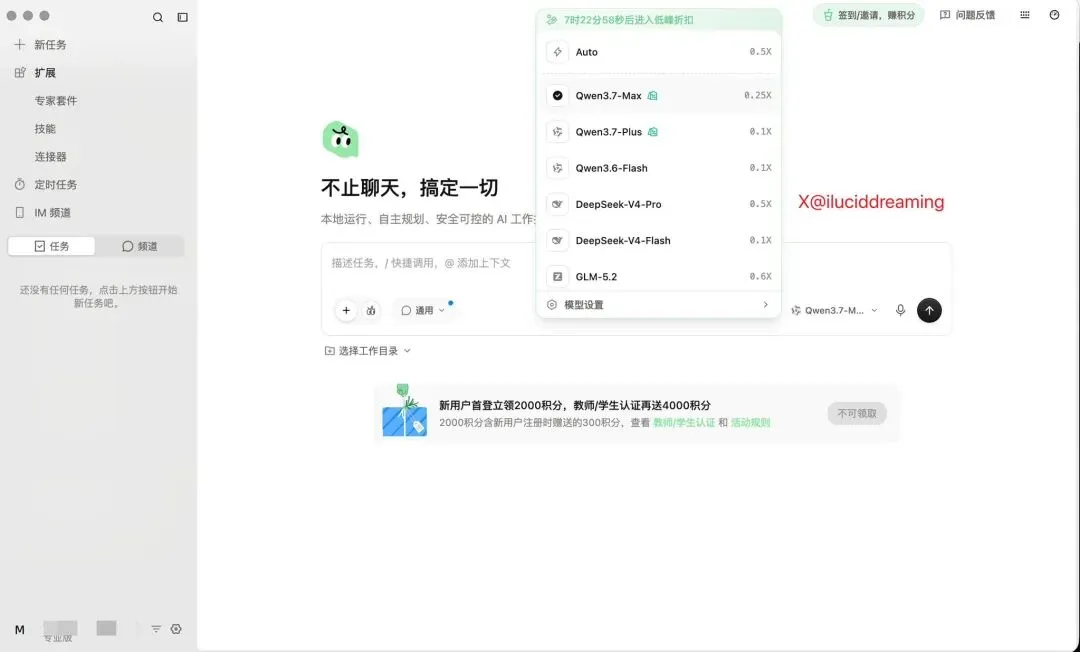Screen dimensions: 1080x652
Task: Open the 扩展 section
Action: pos(45,73)
